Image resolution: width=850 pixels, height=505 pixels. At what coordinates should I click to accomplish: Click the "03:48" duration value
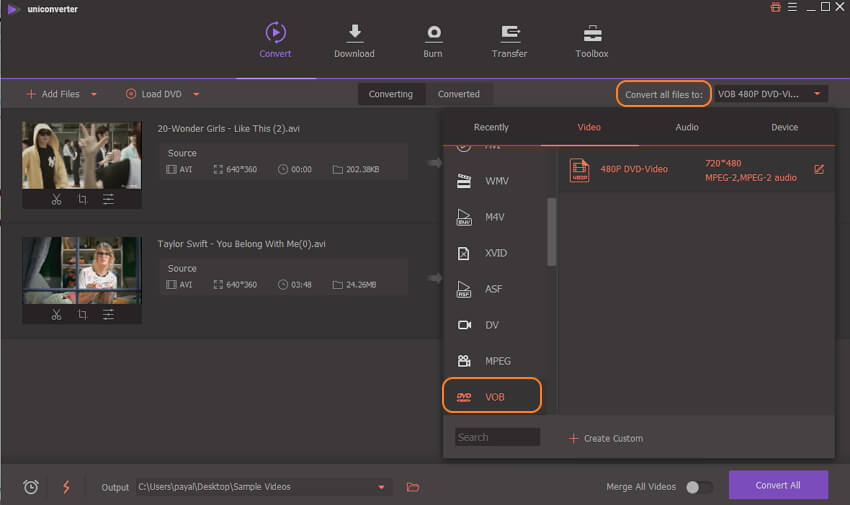tap(301, 284)
